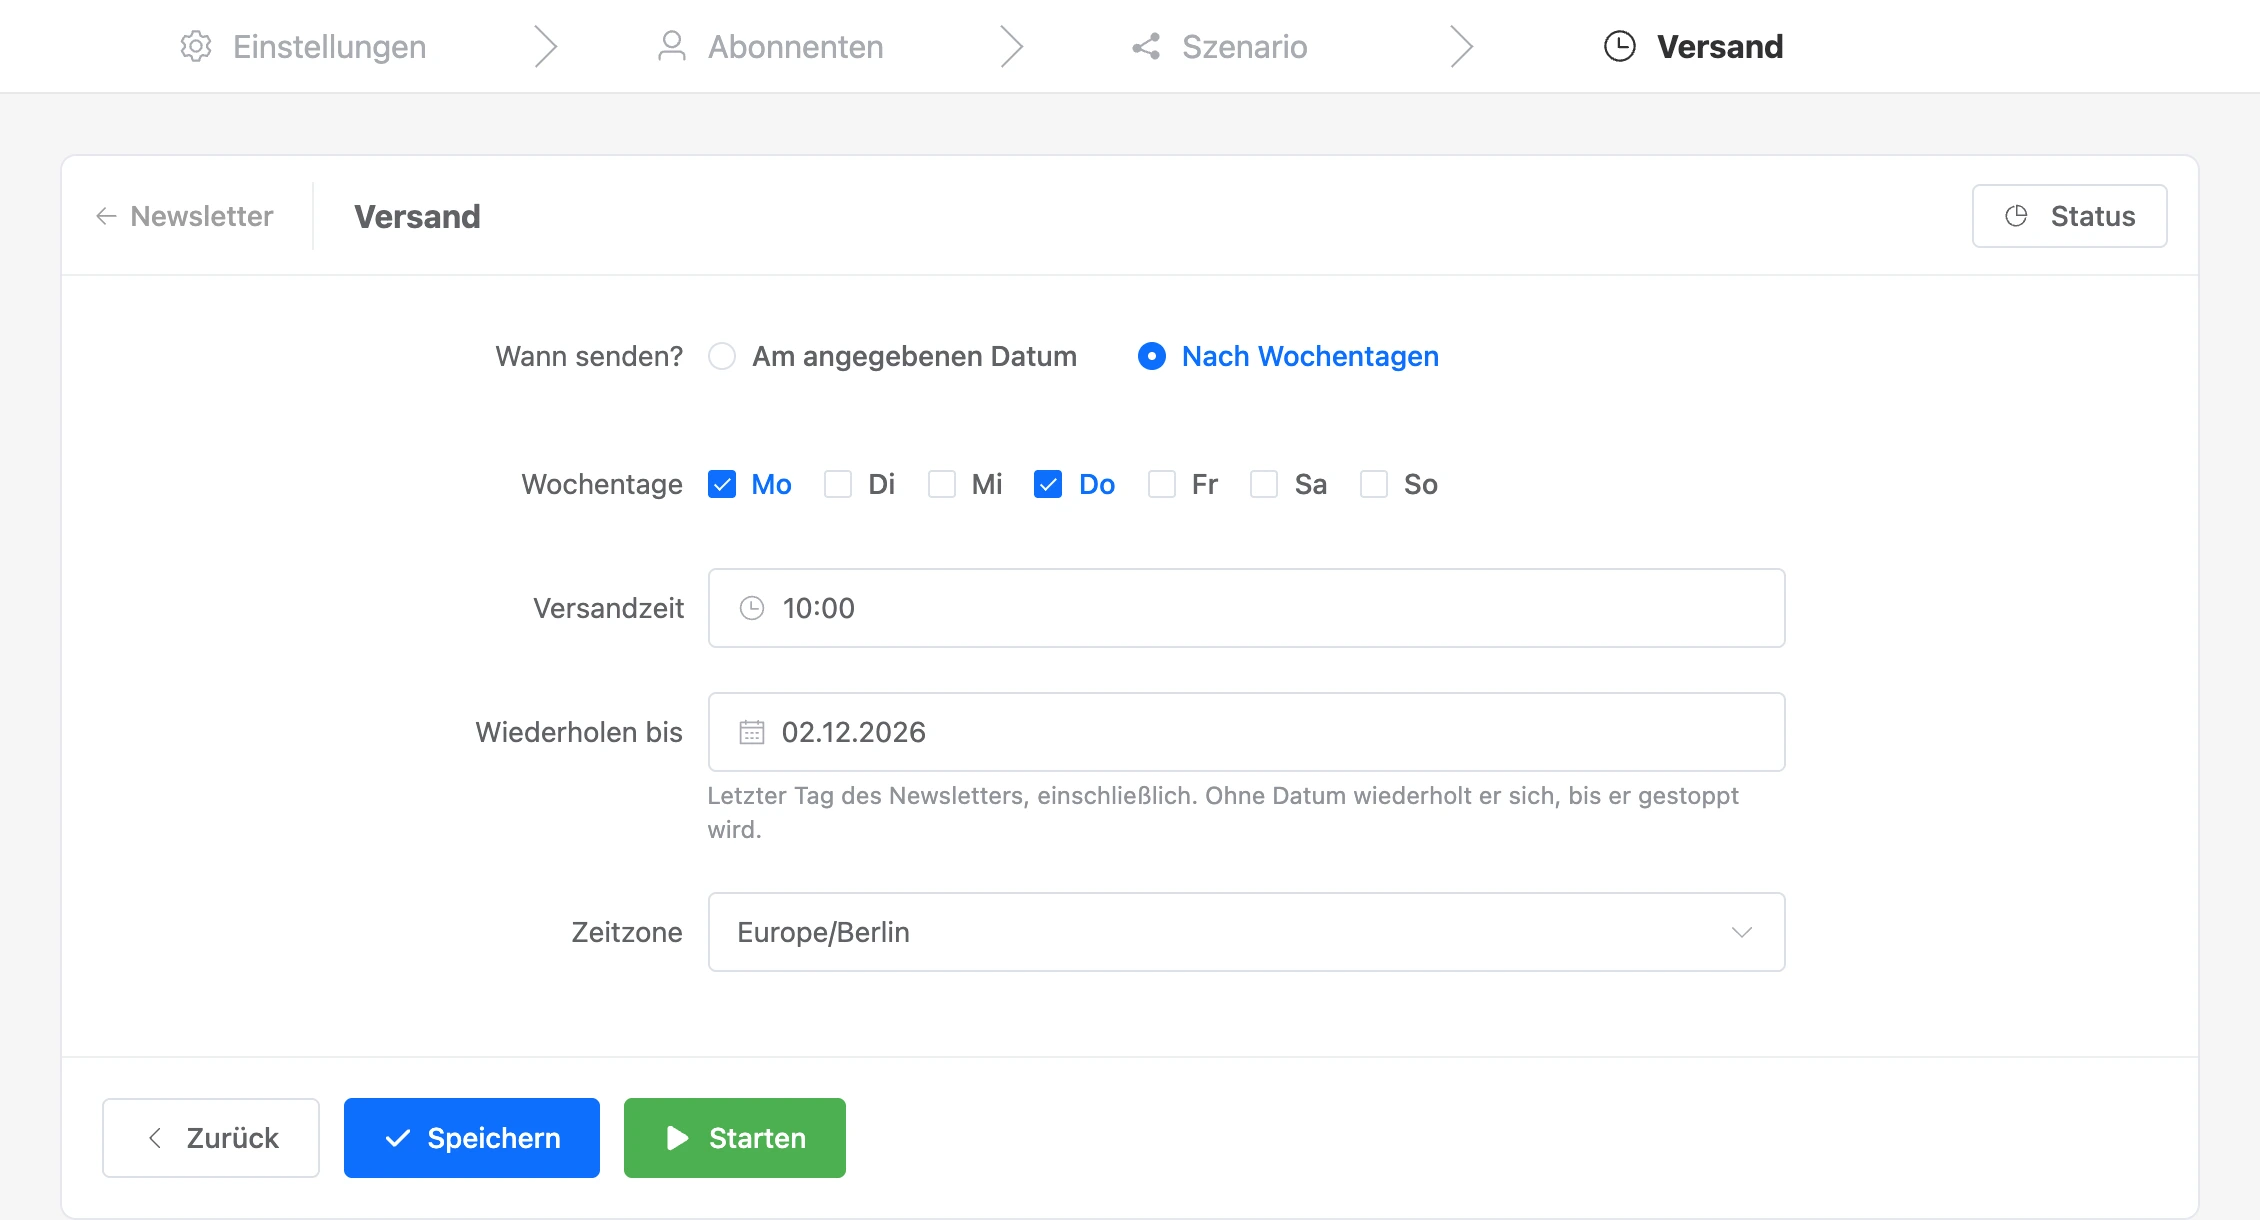Viewport: 2260px width, 1220px height.
Task: Click the chevron after Abonnenten
Action: coord(1012,46)
